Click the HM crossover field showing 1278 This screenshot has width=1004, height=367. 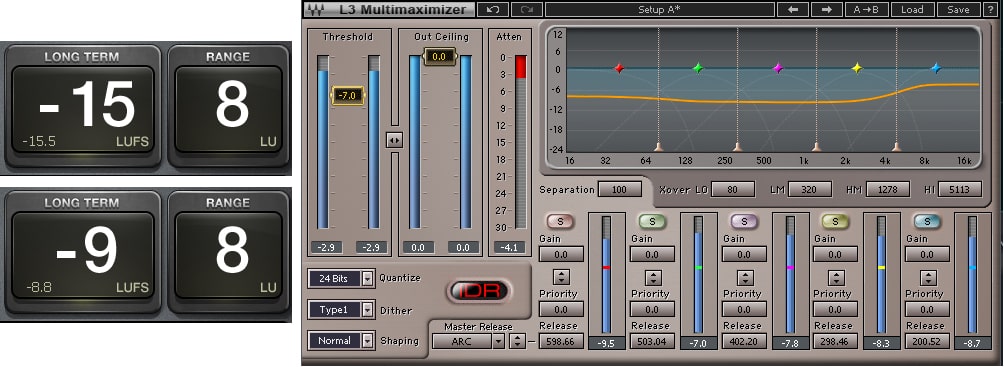tap(887, 189)
